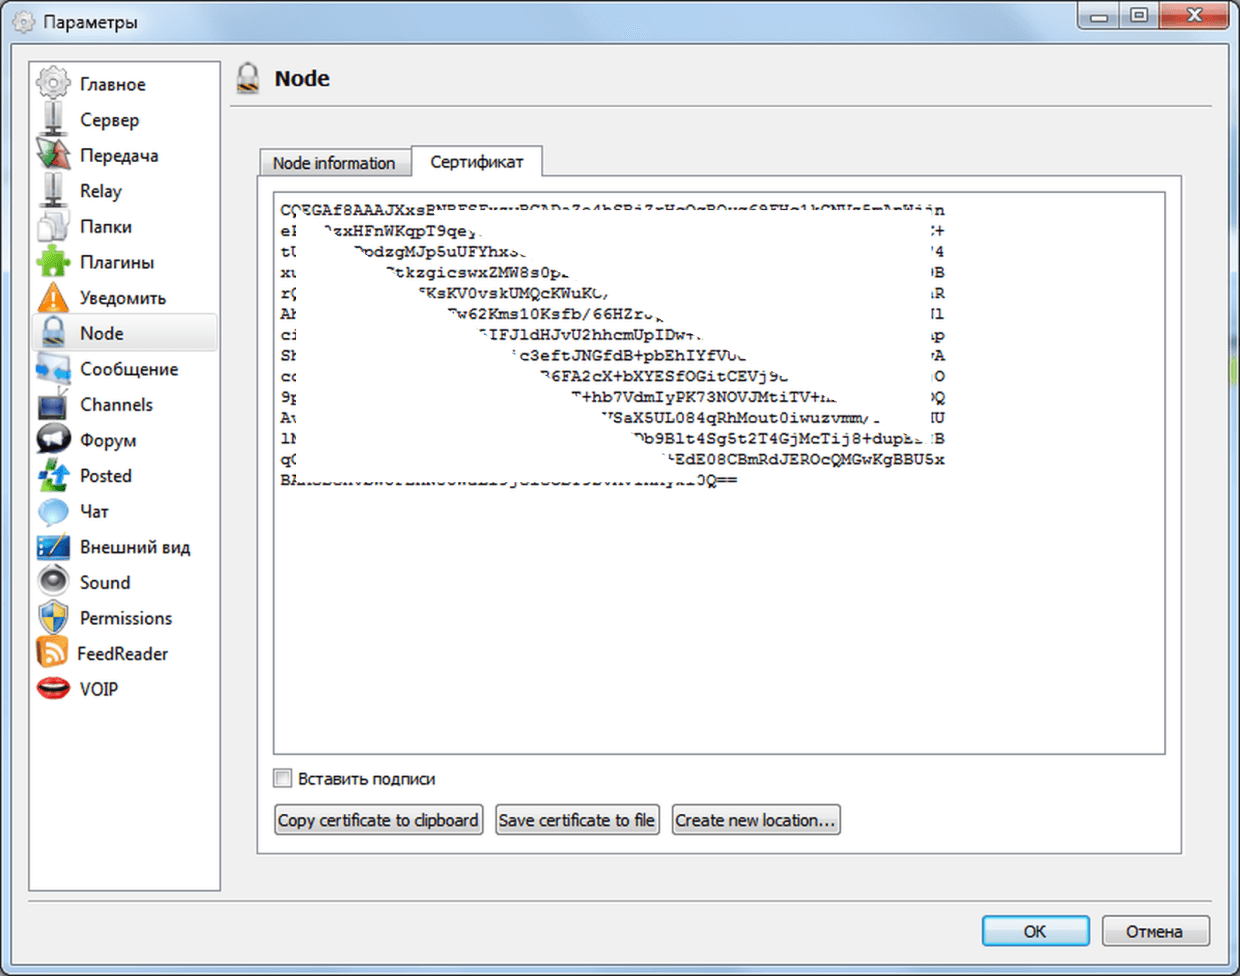Open the Sound speaker icon
Screen dimensions: 1240x976
pyautogui.click(x=54, y=582)
